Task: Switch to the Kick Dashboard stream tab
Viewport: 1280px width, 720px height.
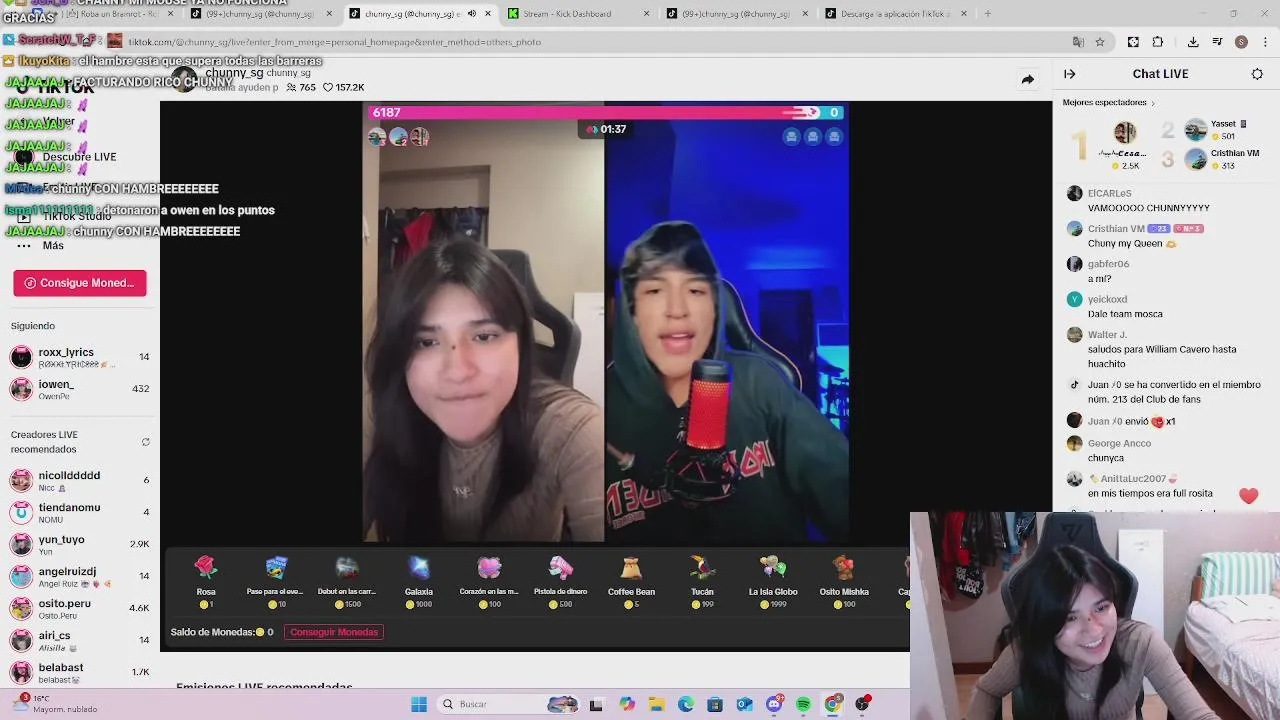Action: [579, 14]
